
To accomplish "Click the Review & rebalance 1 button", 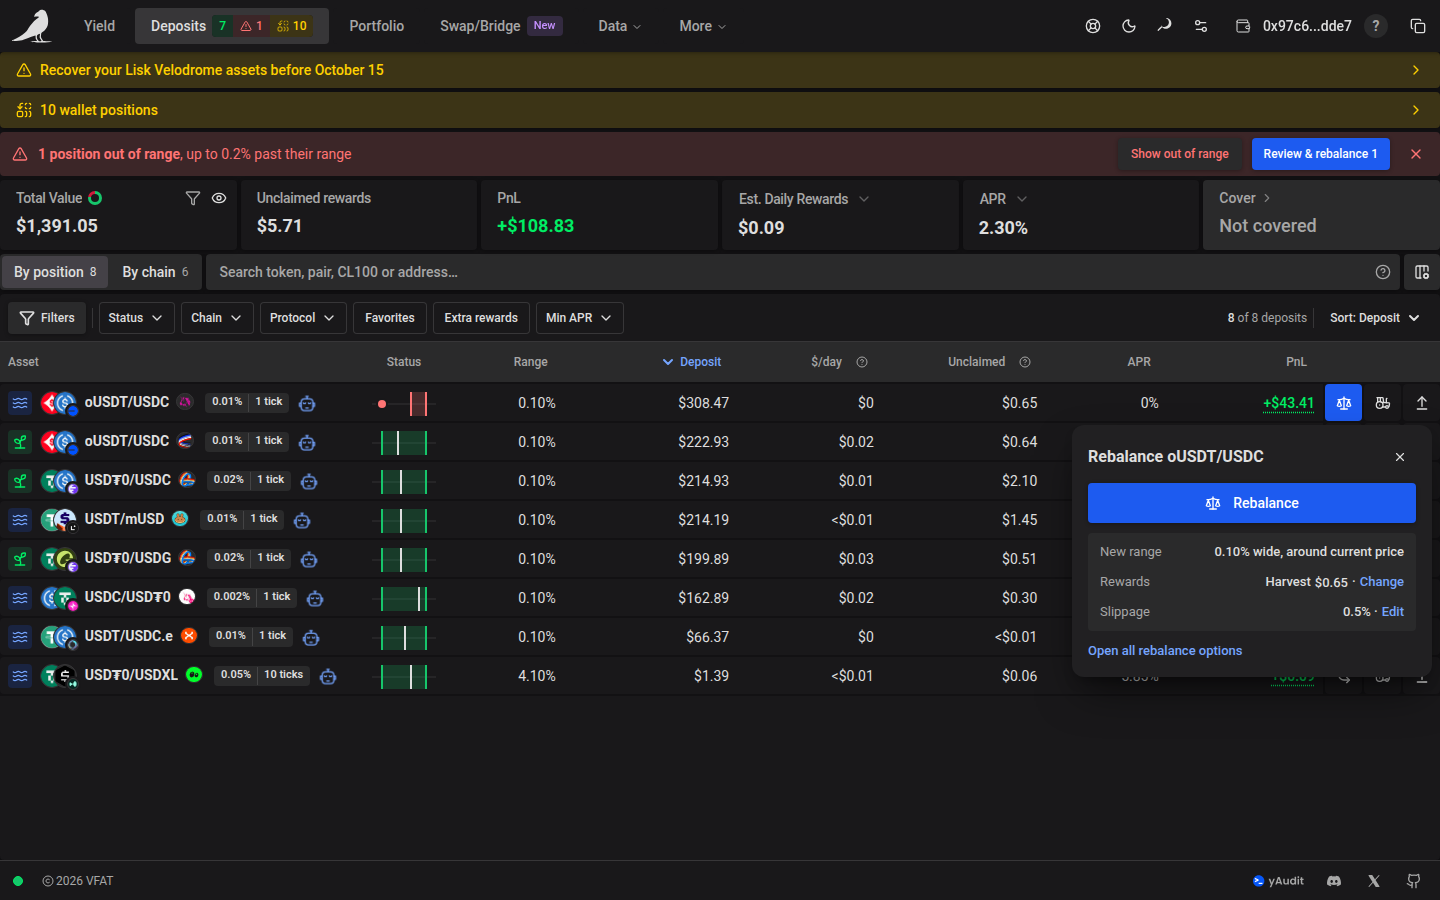I will pyautogui.click(x=1320, y=154).
